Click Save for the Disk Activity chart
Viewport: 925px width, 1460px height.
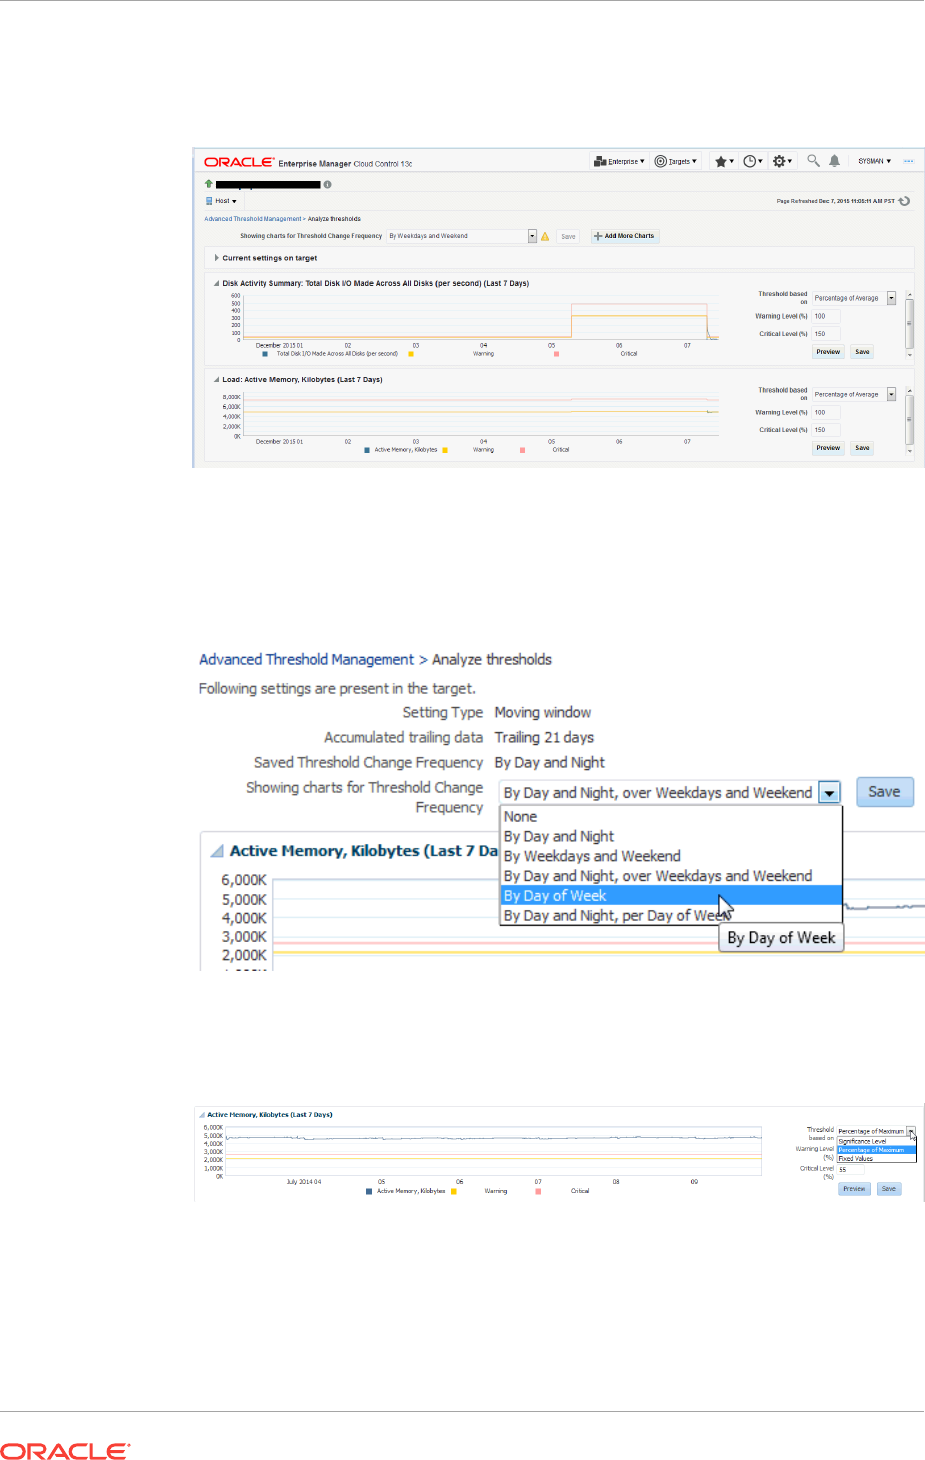click(x=862, y=352)
